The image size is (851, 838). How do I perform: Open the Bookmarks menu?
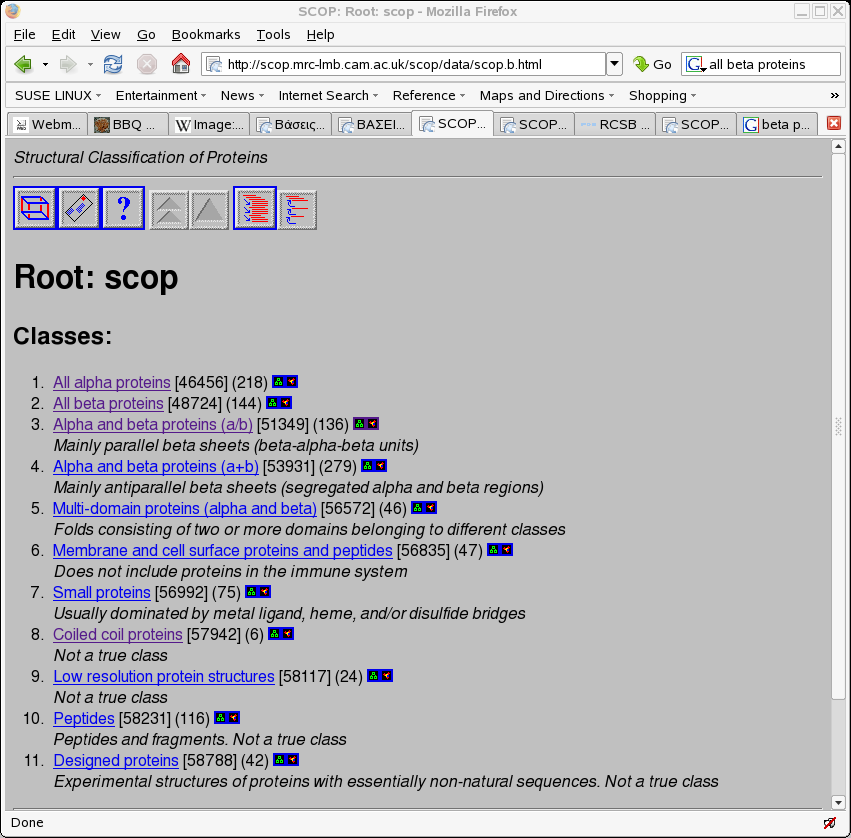pos(206,35)
